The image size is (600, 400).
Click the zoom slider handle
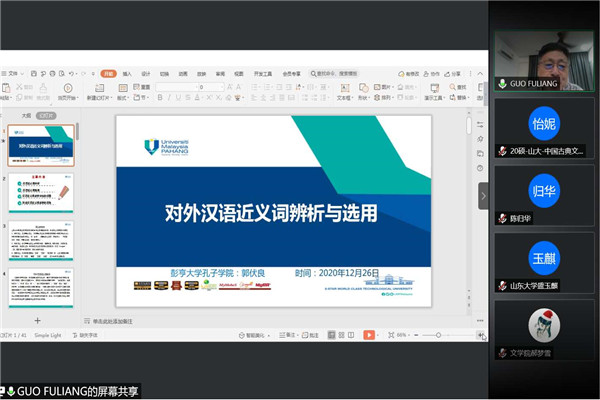tap(440, 334)
